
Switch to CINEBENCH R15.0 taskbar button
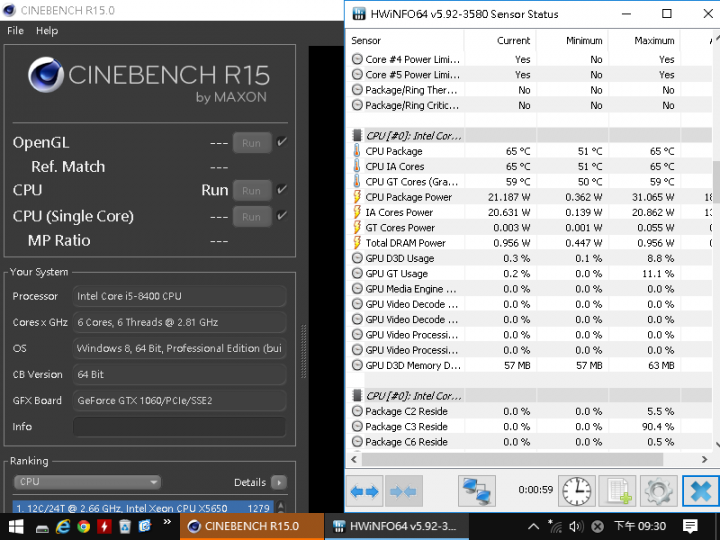(x=252, y=526)
